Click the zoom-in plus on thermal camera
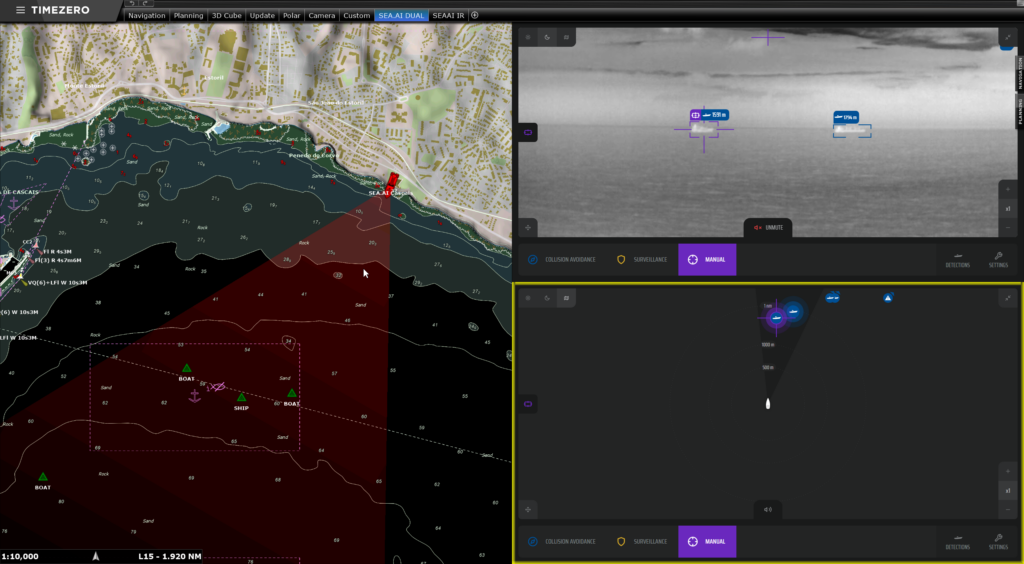 point(1008,190)
